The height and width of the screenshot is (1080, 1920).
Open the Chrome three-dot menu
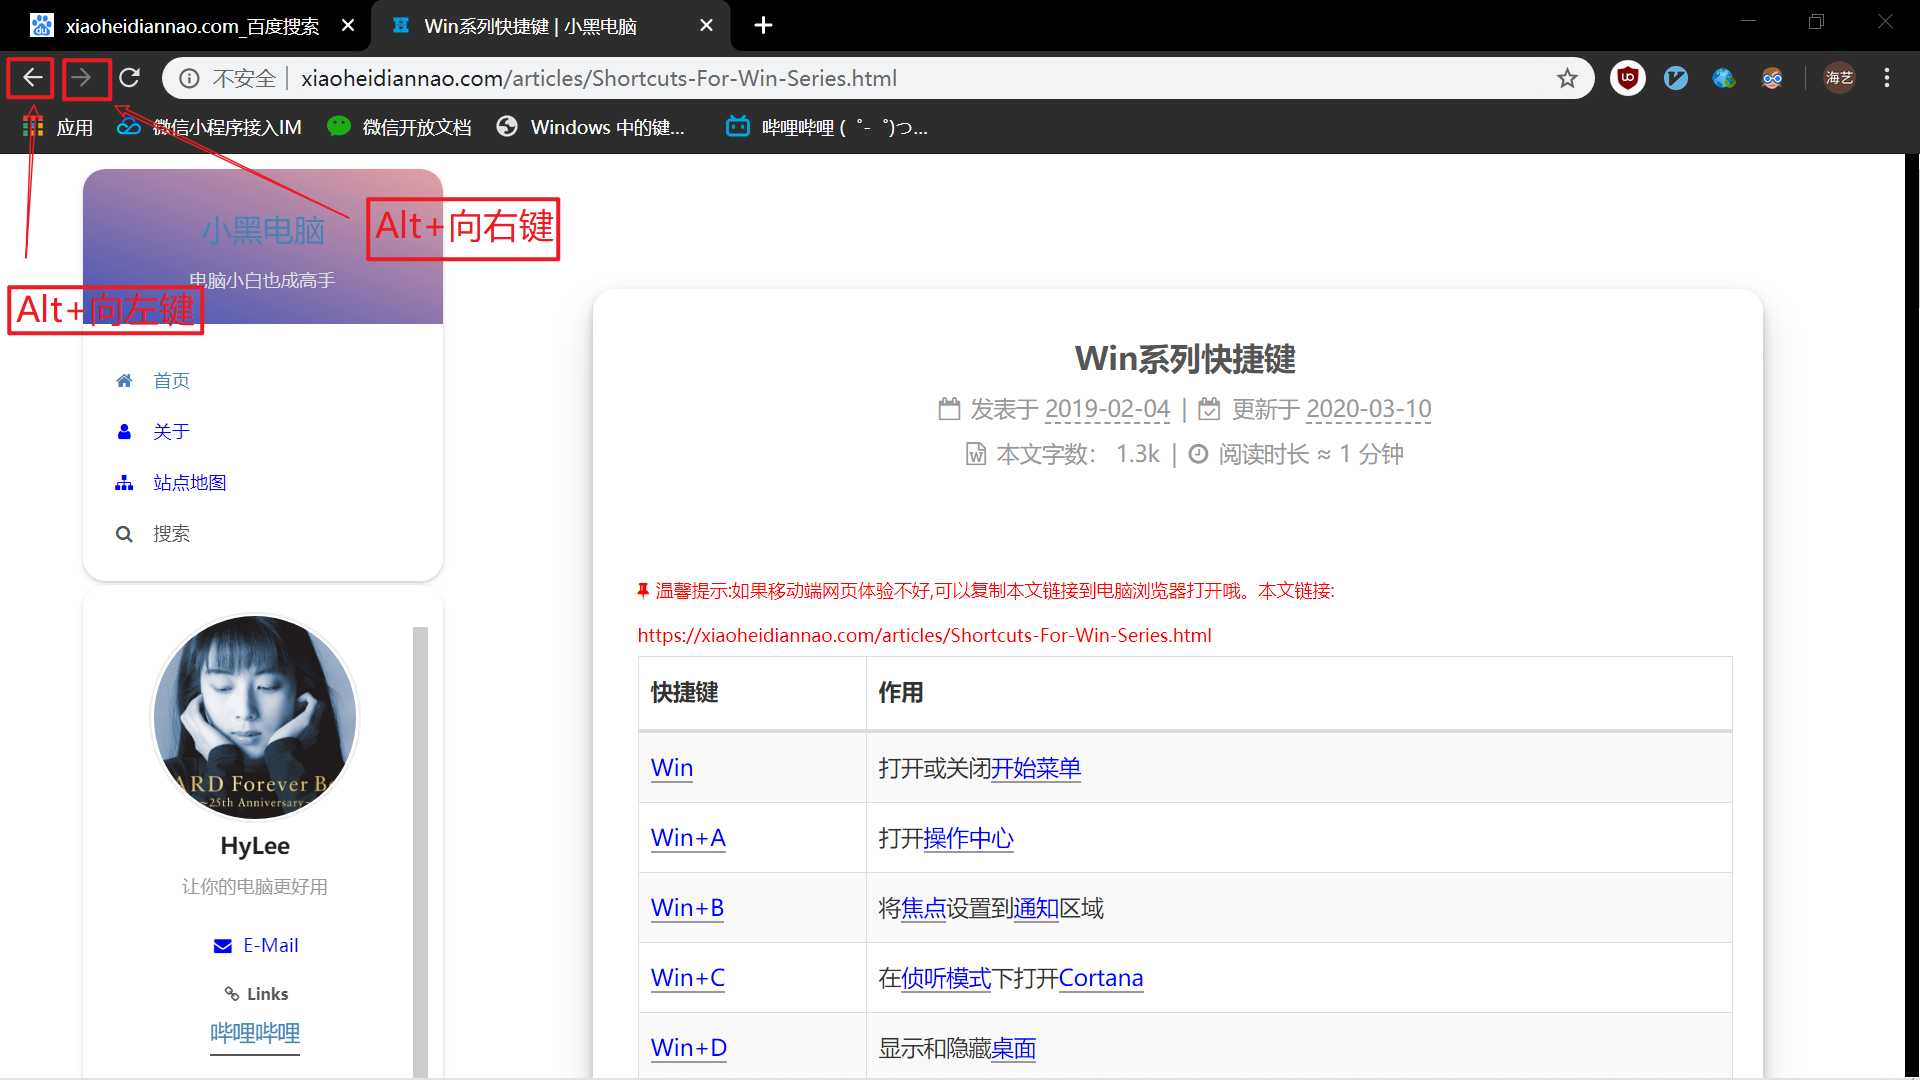point(1887,78)
